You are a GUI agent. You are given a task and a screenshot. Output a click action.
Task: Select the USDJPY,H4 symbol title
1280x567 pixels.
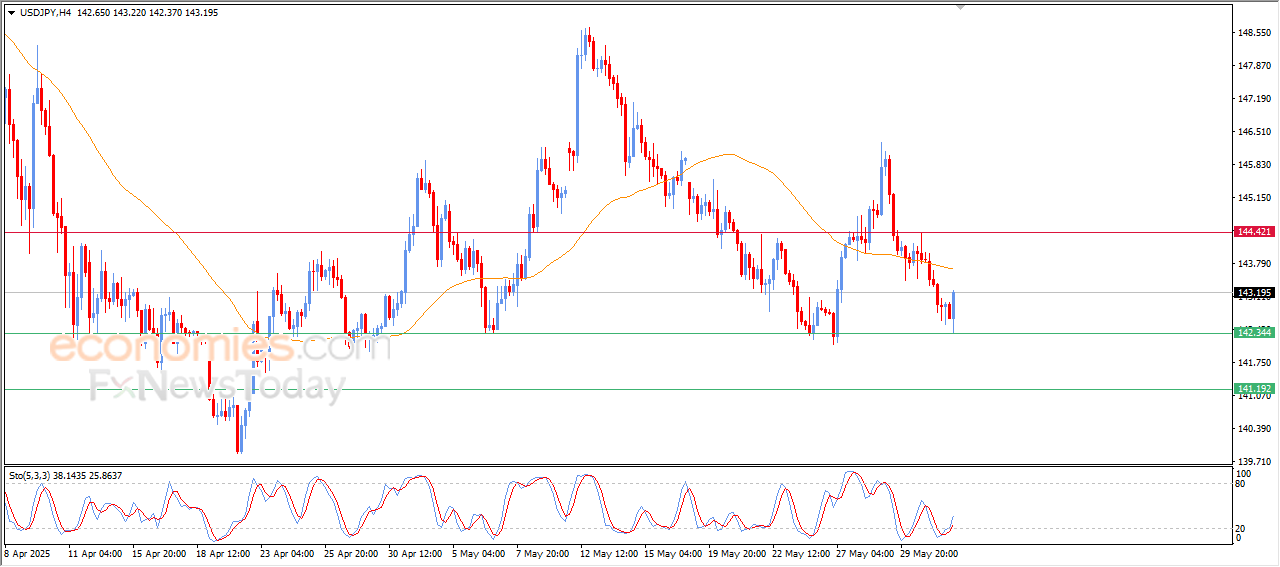pos(45,13)
